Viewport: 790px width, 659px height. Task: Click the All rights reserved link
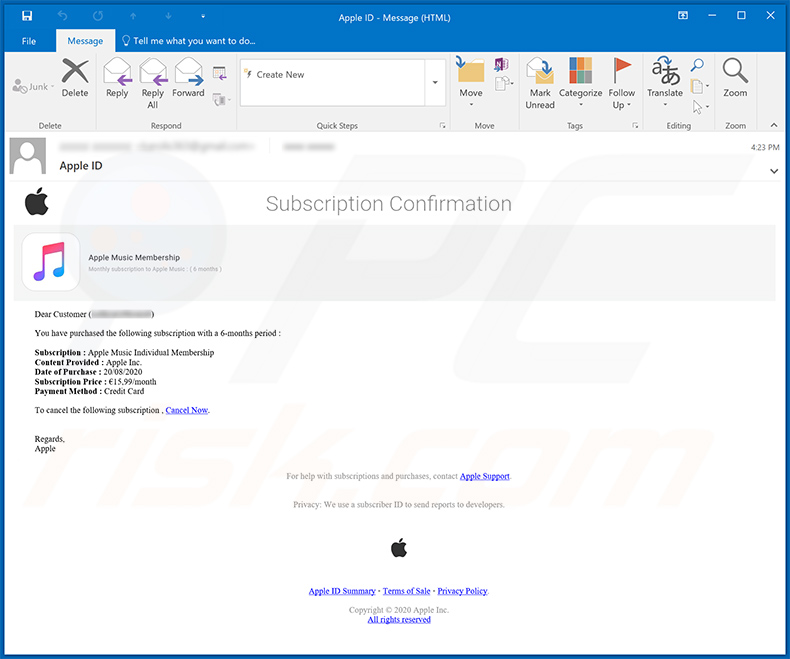point(399,620)
